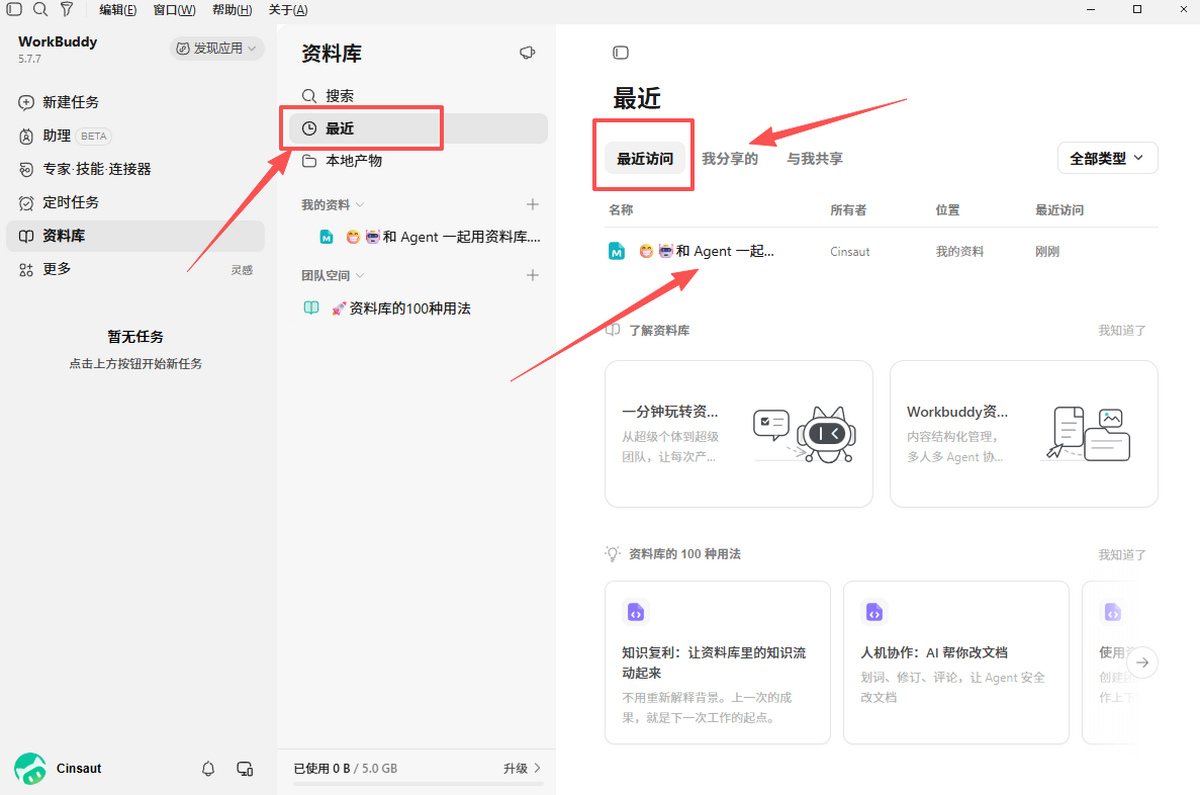Expand the 发现应用 dropdown
The width and height of the screenshot is (1200, 795).
pyautogui.click(x=217, y=48)
